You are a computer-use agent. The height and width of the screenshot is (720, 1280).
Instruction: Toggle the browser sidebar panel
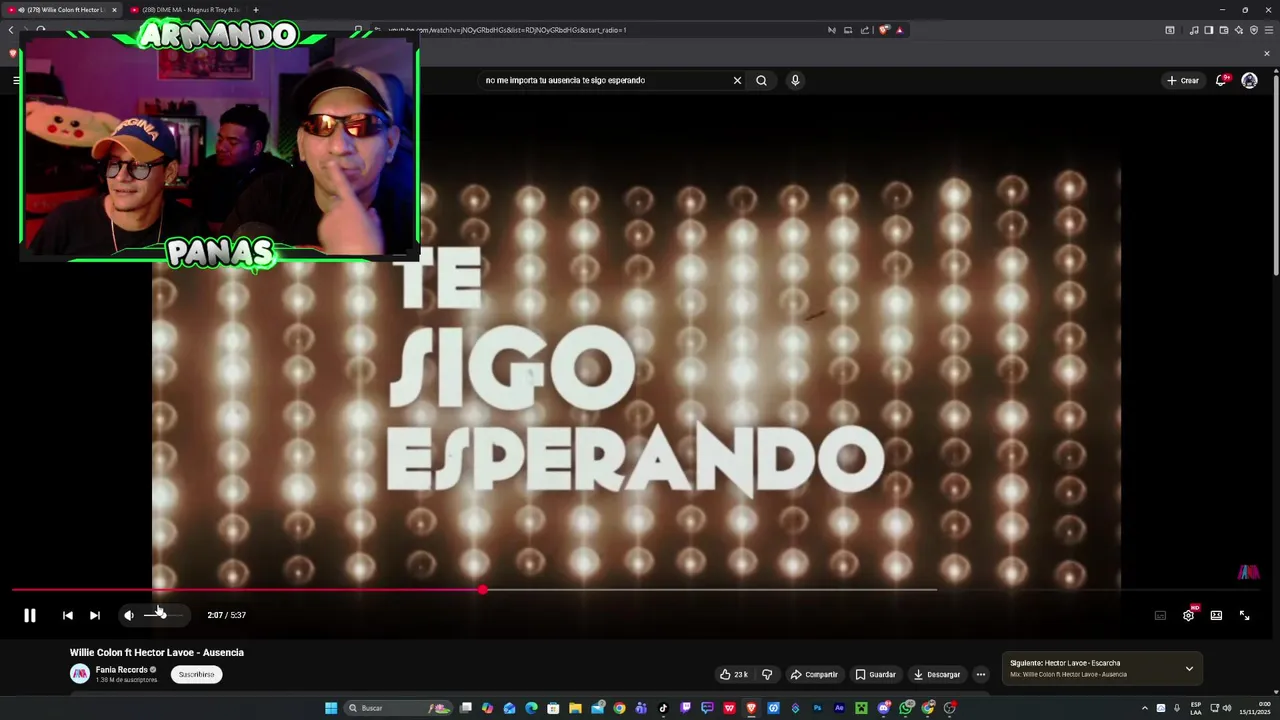[x=1208, y=30]
